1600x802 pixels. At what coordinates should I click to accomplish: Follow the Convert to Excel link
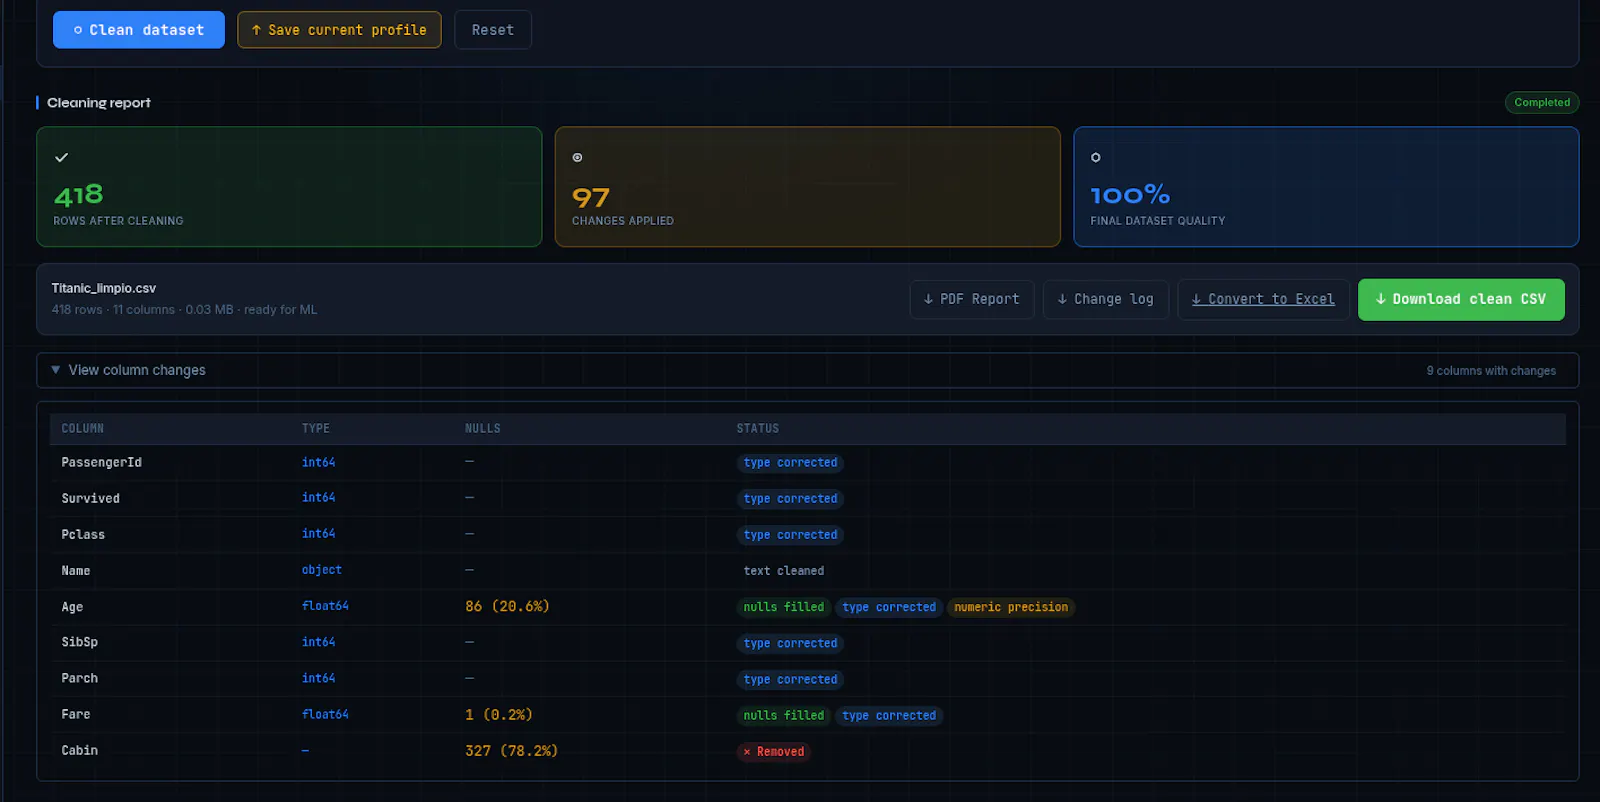coord(1263,299)
